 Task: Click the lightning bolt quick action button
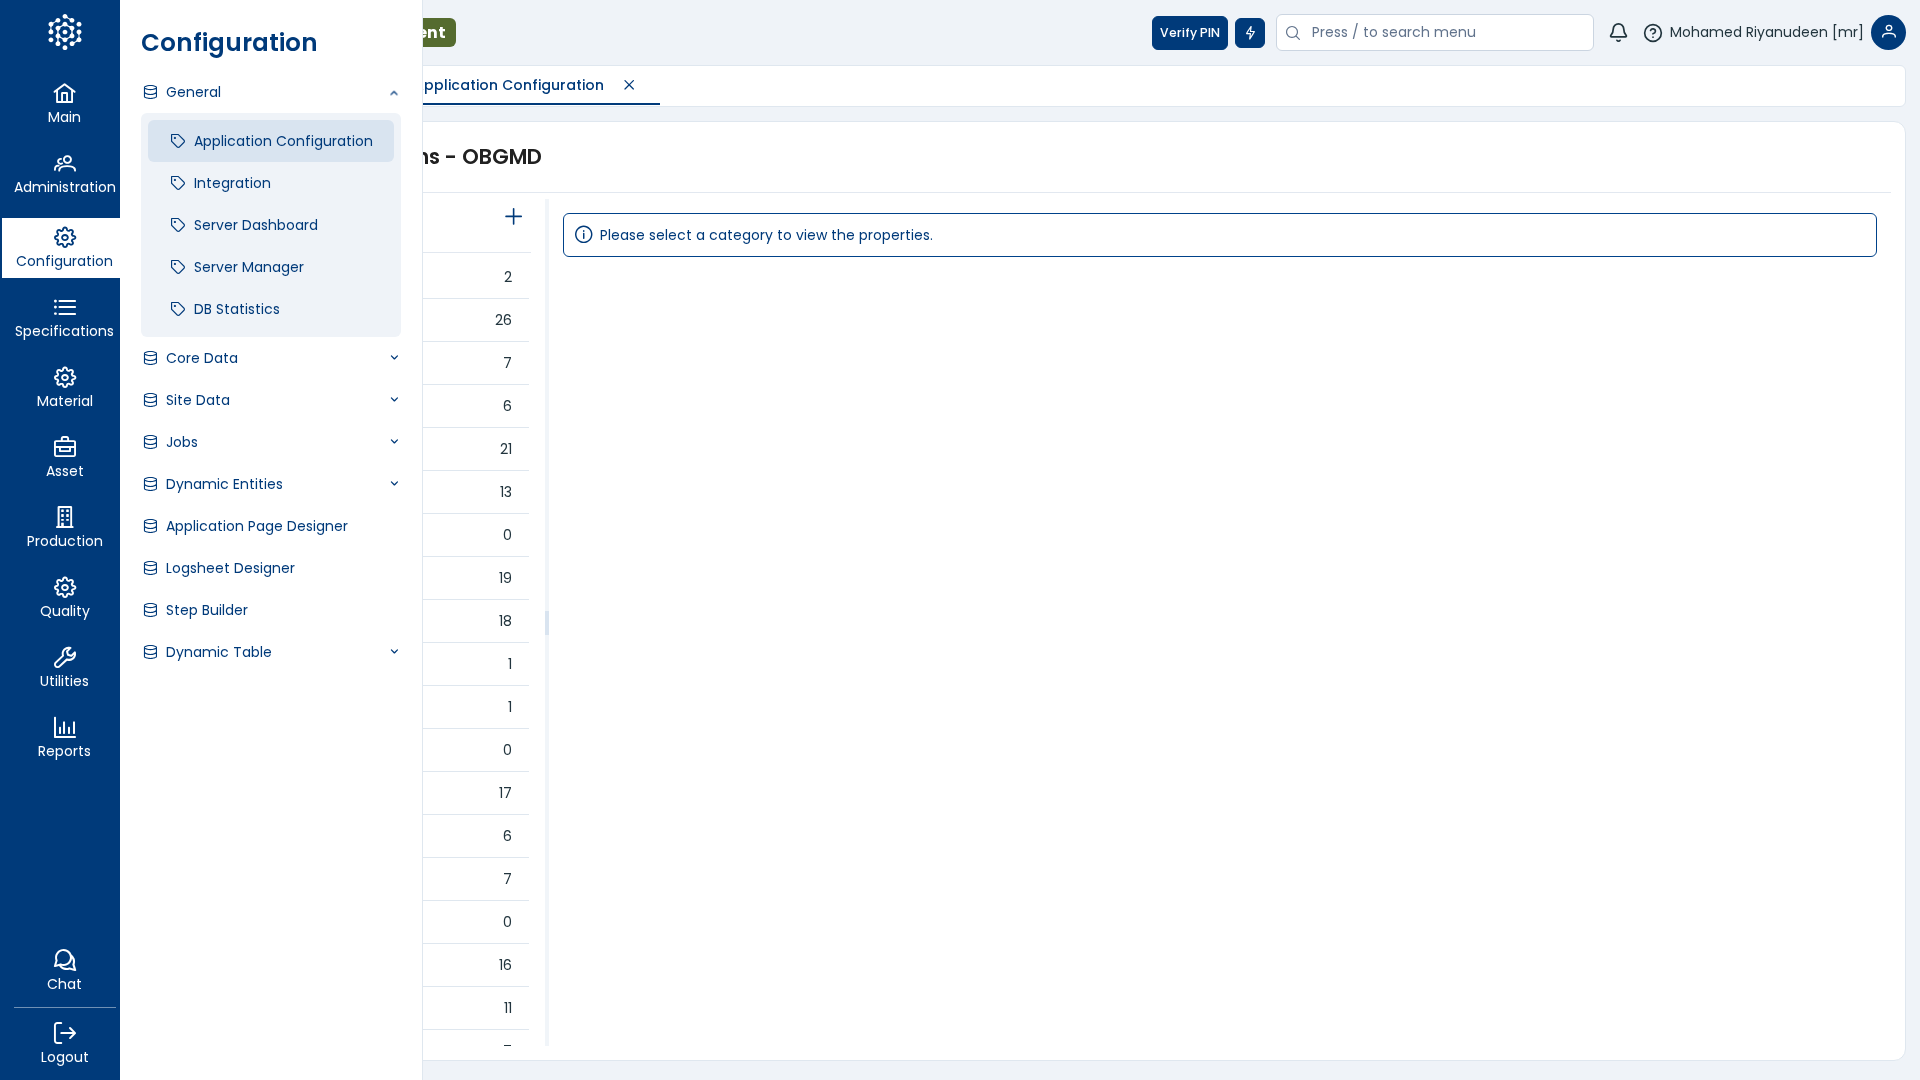[1249, 33]
